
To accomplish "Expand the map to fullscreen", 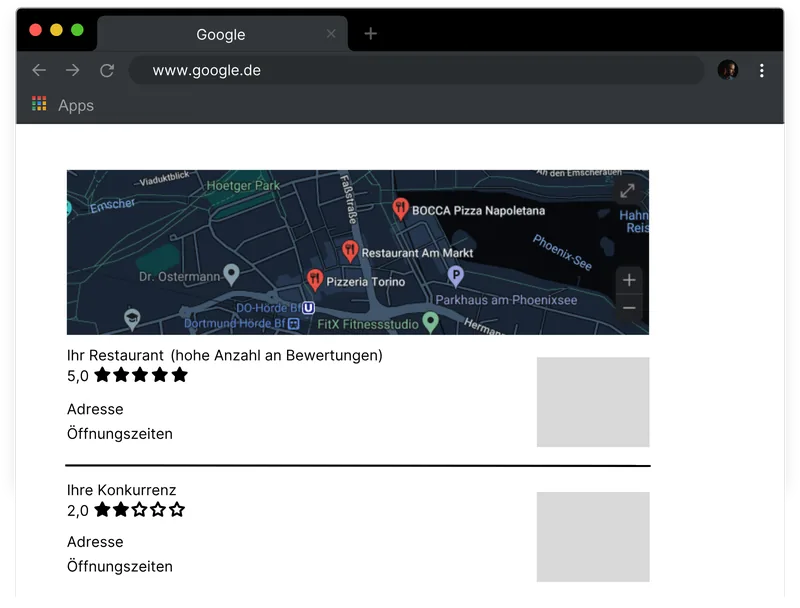I will point(628,191).
